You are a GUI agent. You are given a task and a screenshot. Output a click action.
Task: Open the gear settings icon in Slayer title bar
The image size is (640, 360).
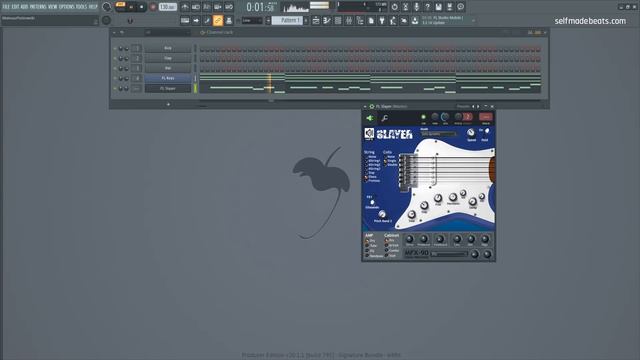[x=372, y=107]
